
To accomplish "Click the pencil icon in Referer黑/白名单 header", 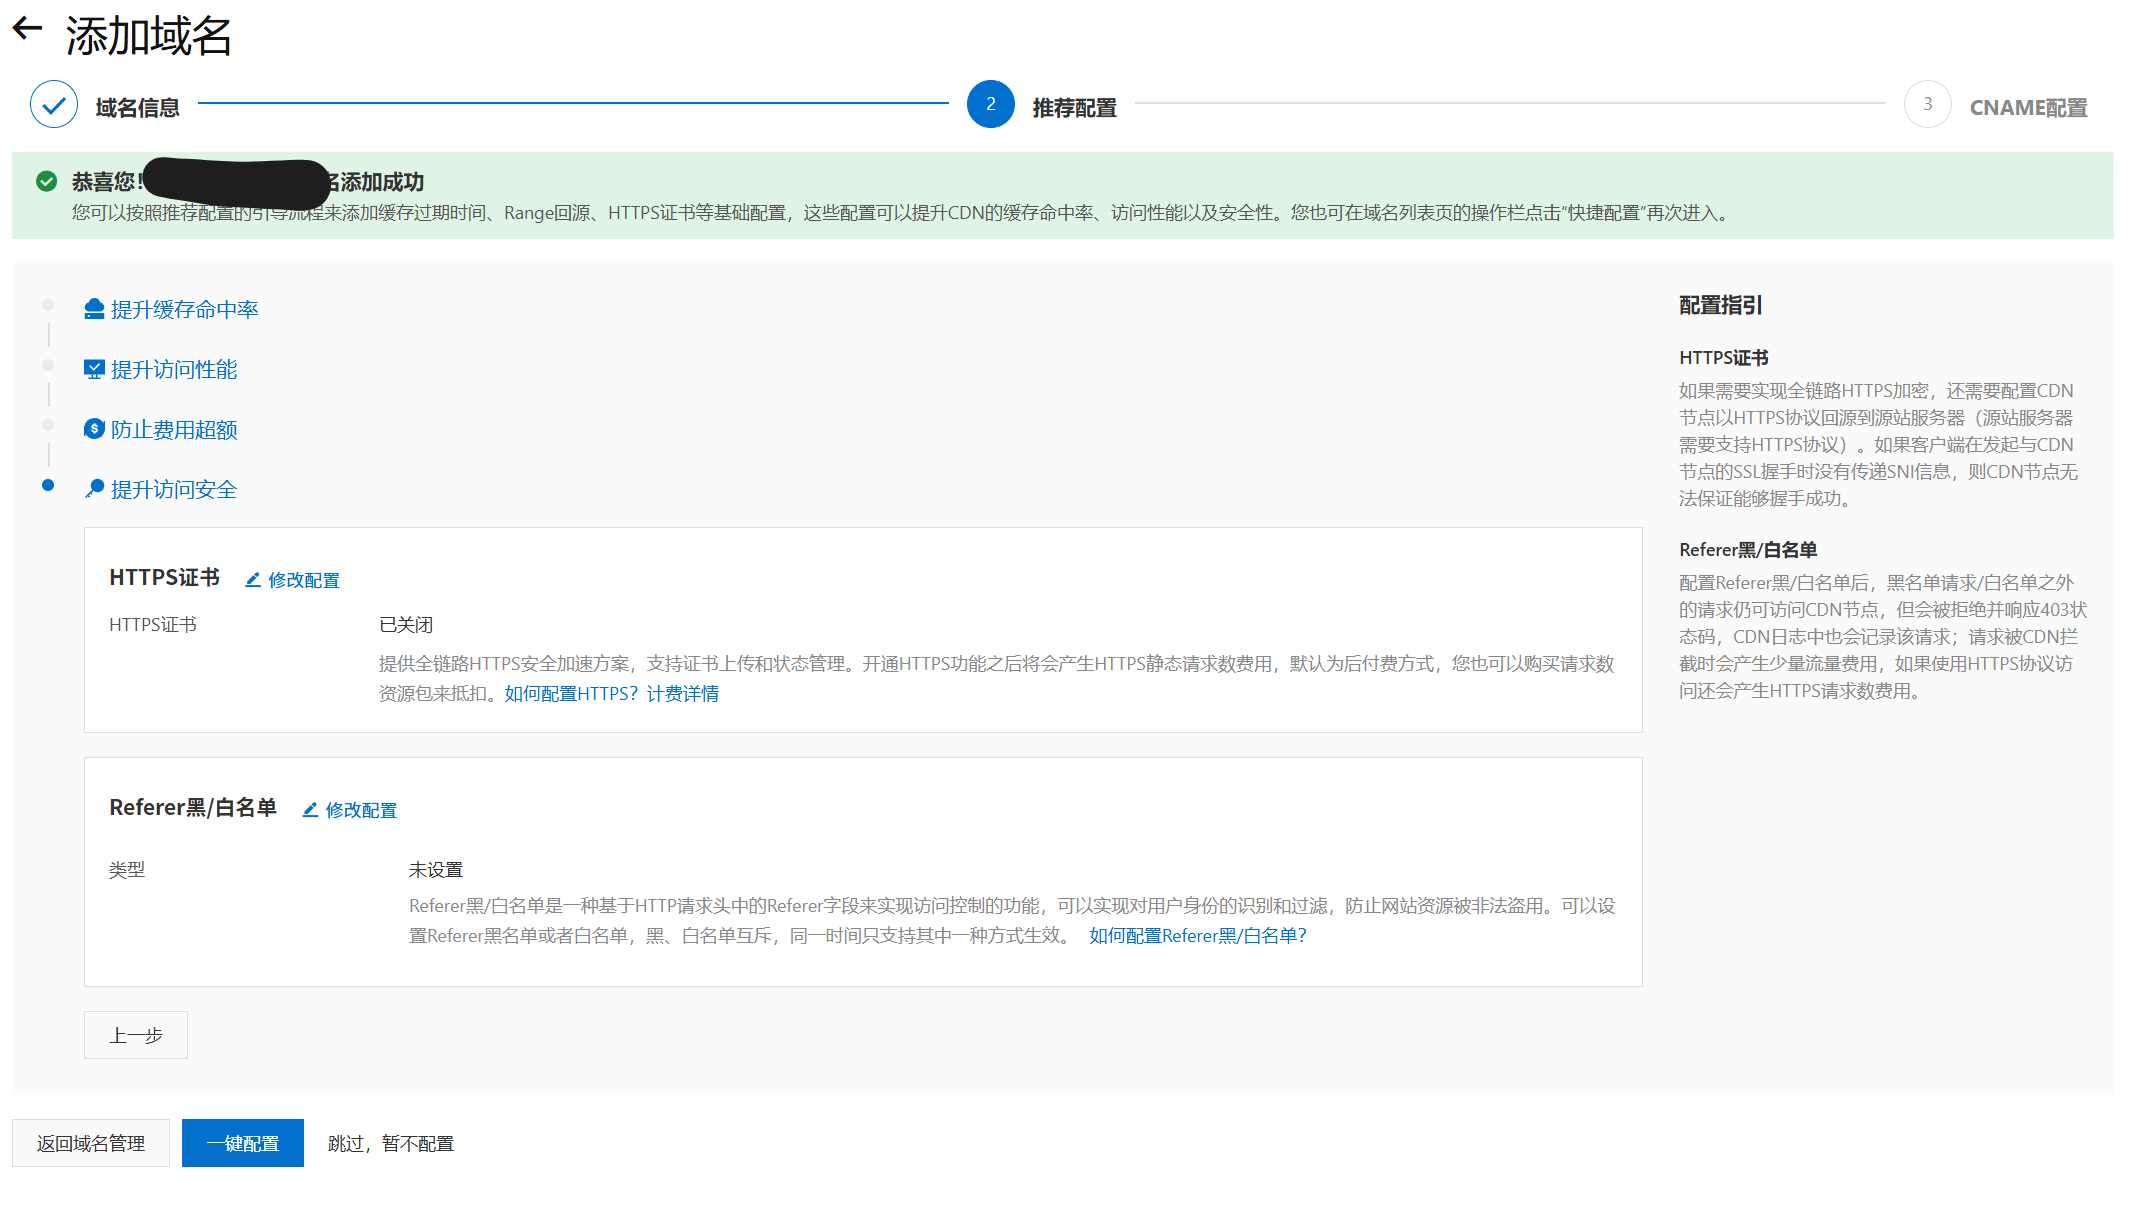I will [x=310, y=810].
